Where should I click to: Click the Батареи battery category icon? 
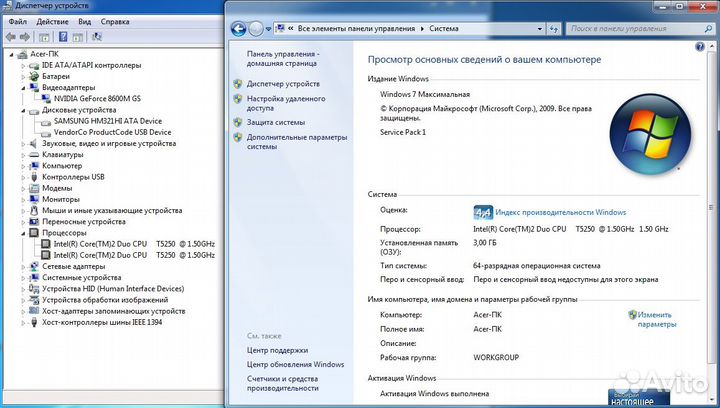coord(34,76)
